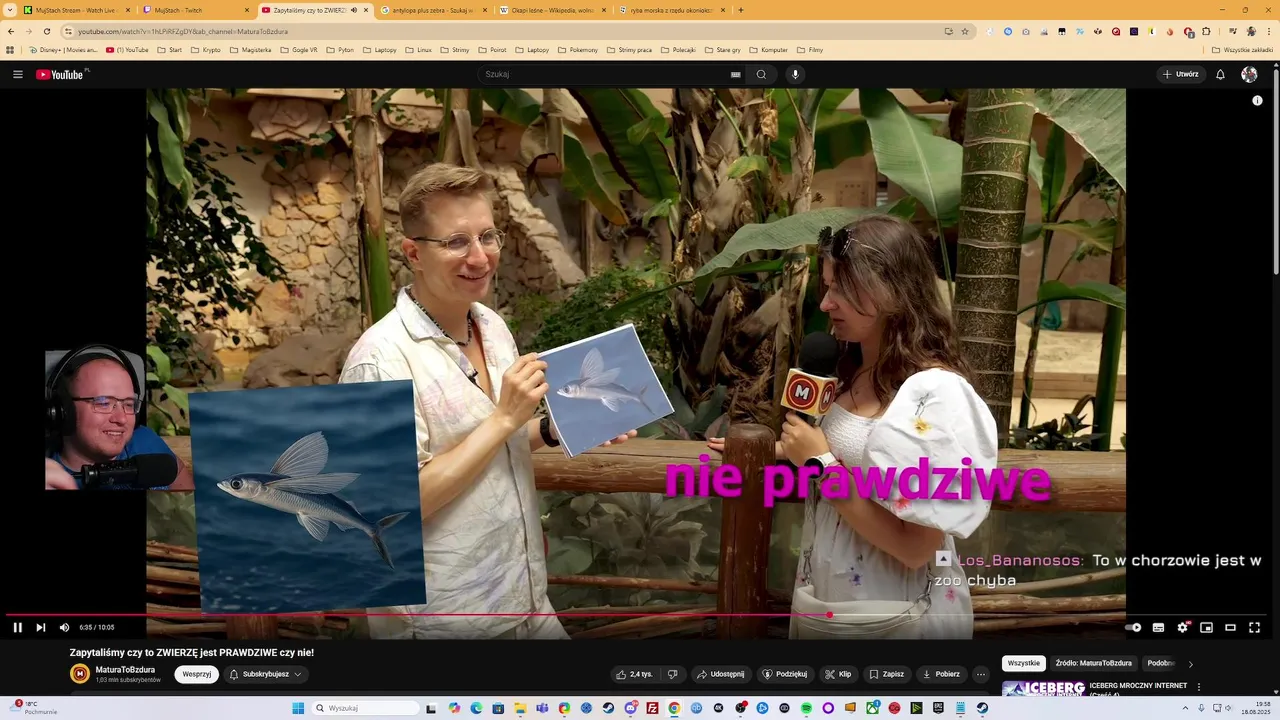The height and width of the screenshot is (720, 1280).
Task: Open a new browser tab
Action: [741, 10]
